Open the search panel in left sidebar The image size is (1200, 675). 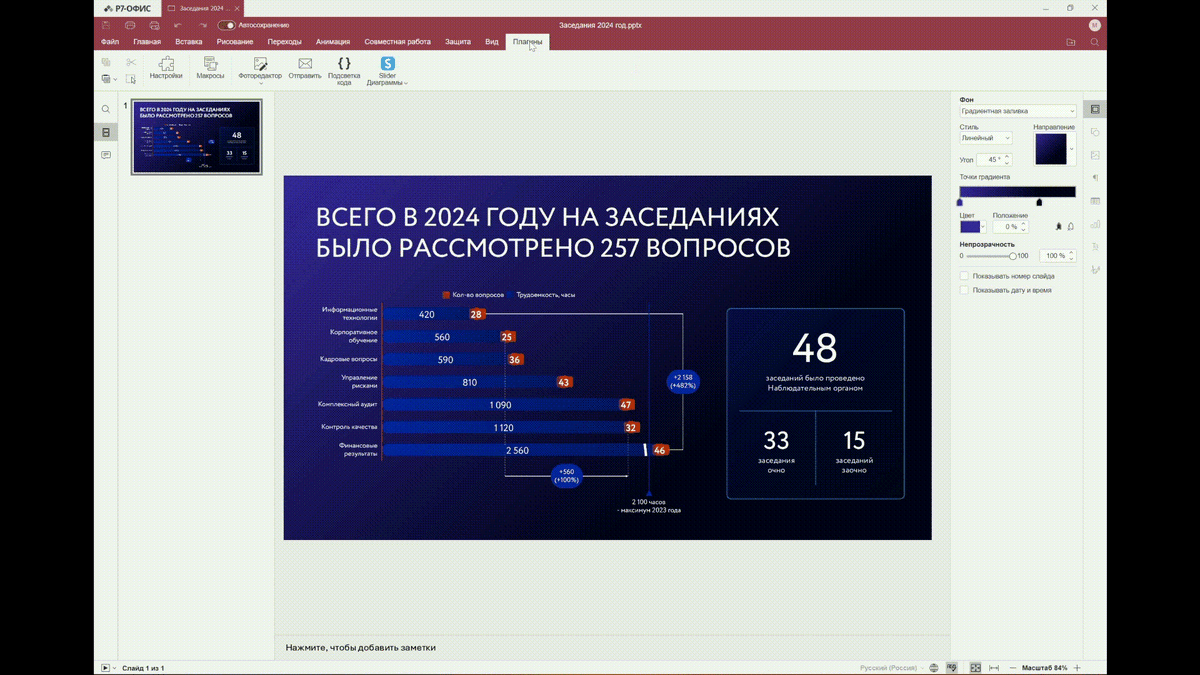click(x=106, y=109)
